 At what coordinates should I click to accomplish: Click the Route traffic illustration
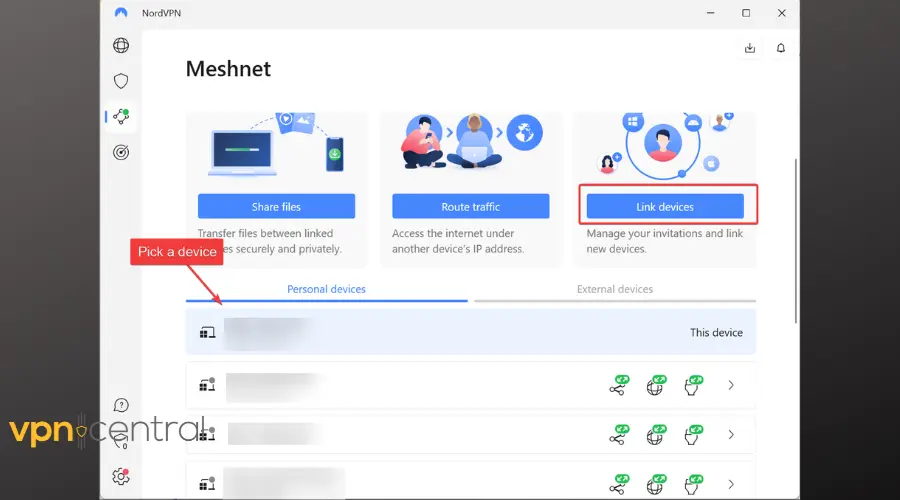[471, 141]
